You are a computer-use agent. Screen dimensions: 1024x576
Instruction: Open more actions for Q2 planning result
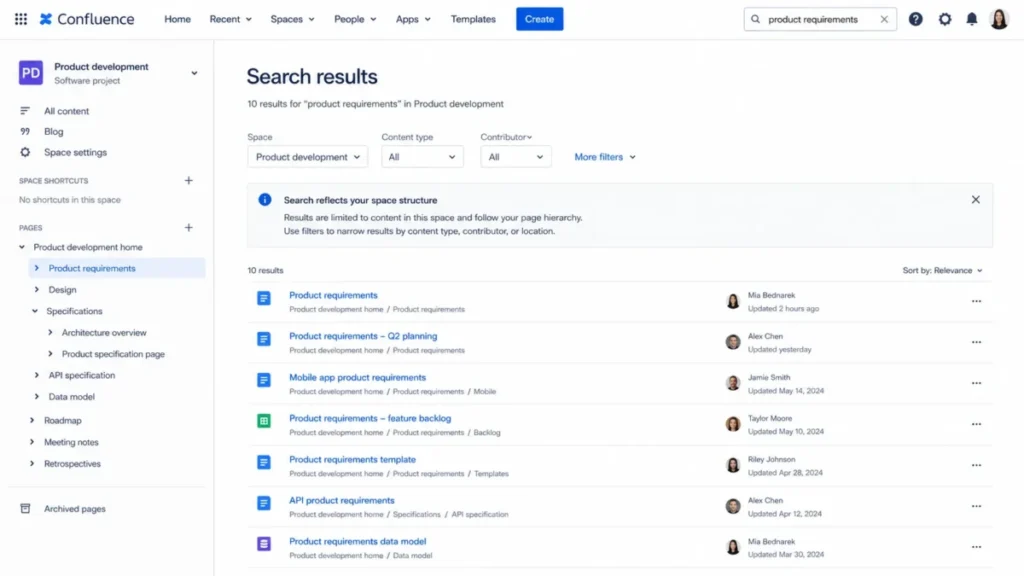pyautogui.click(x=976, y=342)
